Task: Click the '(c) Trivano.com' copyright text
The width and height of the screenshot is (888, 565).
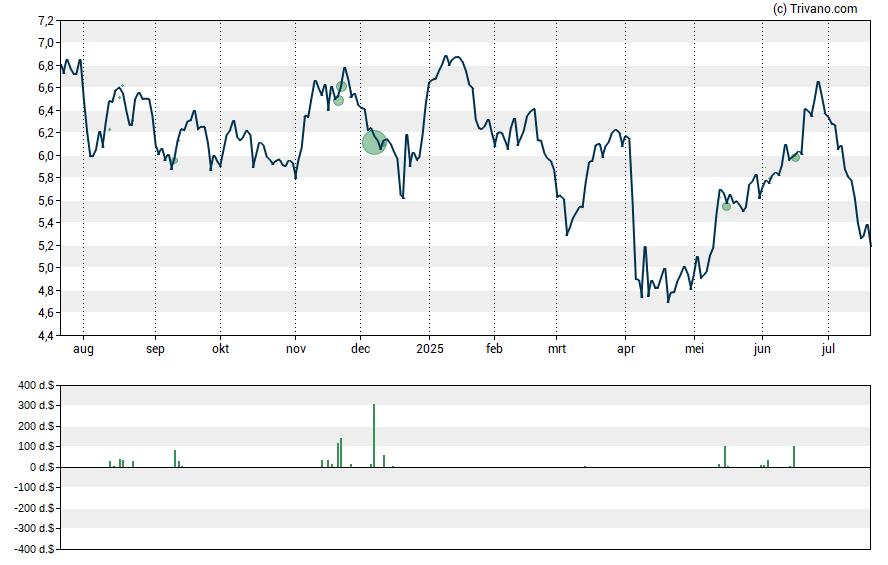Action: (815, 8)
